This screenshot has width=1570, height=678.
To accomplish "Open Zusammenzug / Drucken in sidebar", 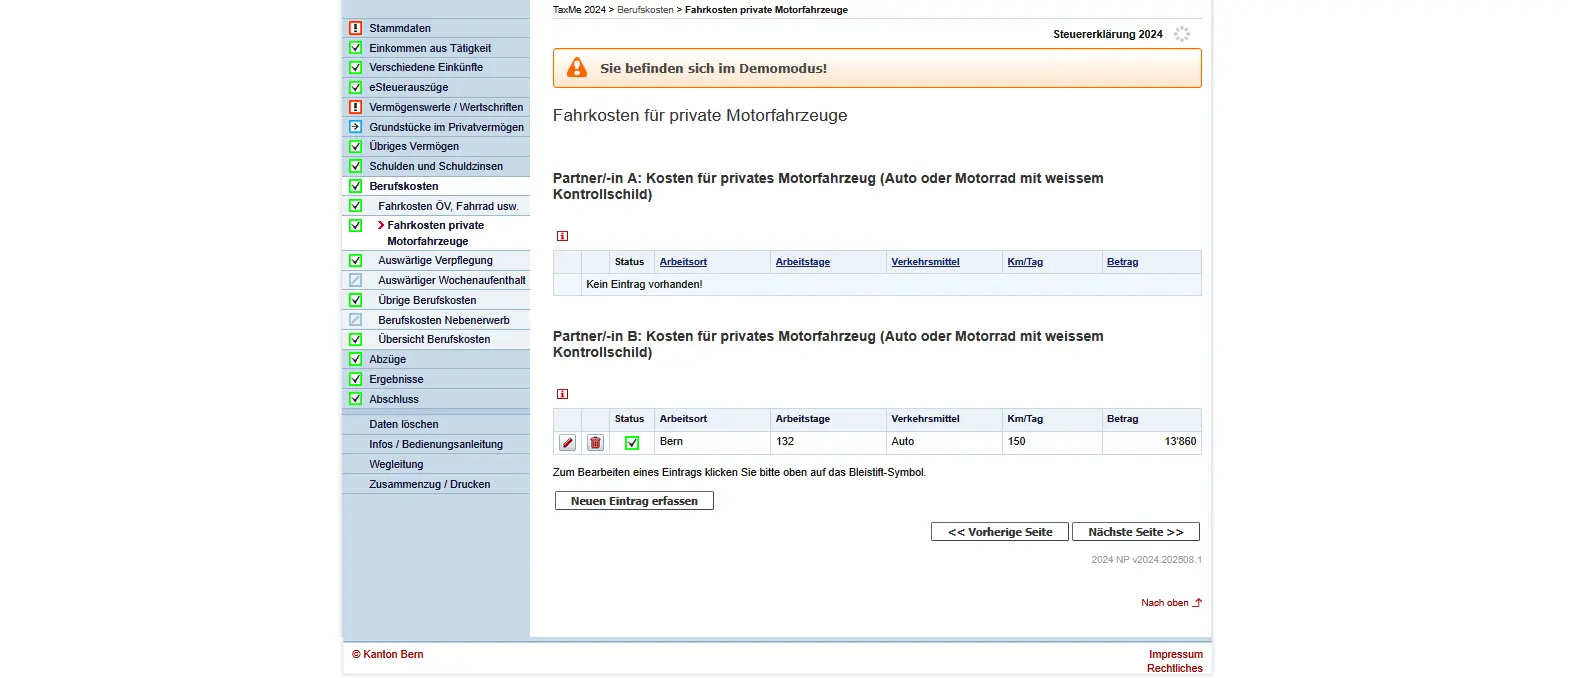I will coord(429,484).
